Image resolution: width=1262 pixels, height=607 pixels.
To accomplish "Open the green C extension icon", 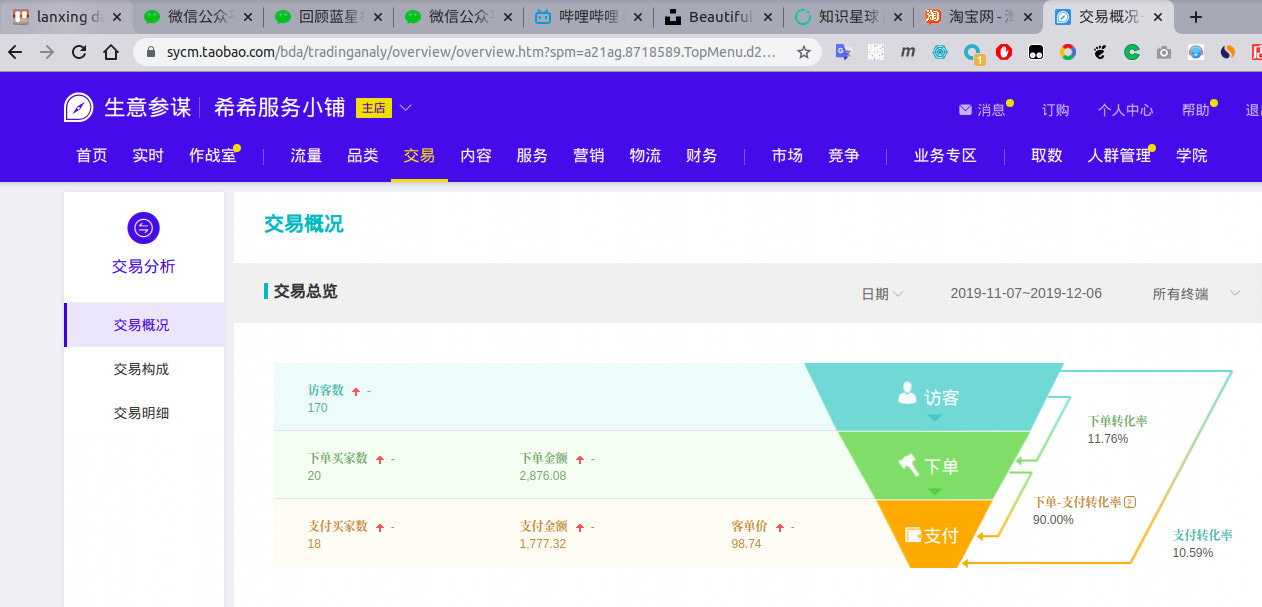I will coord(1132,52).
